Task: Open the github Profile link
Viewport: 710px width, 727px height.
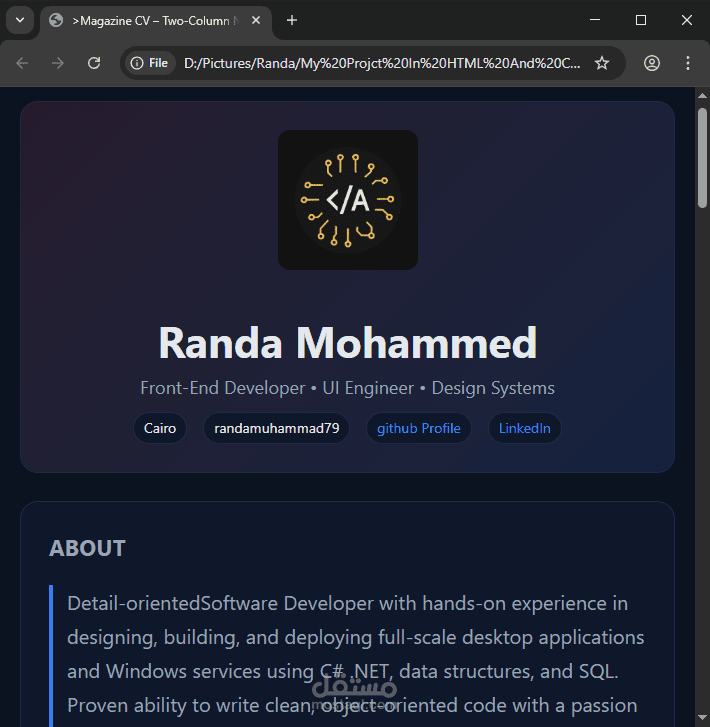Action: coord(419,428)
